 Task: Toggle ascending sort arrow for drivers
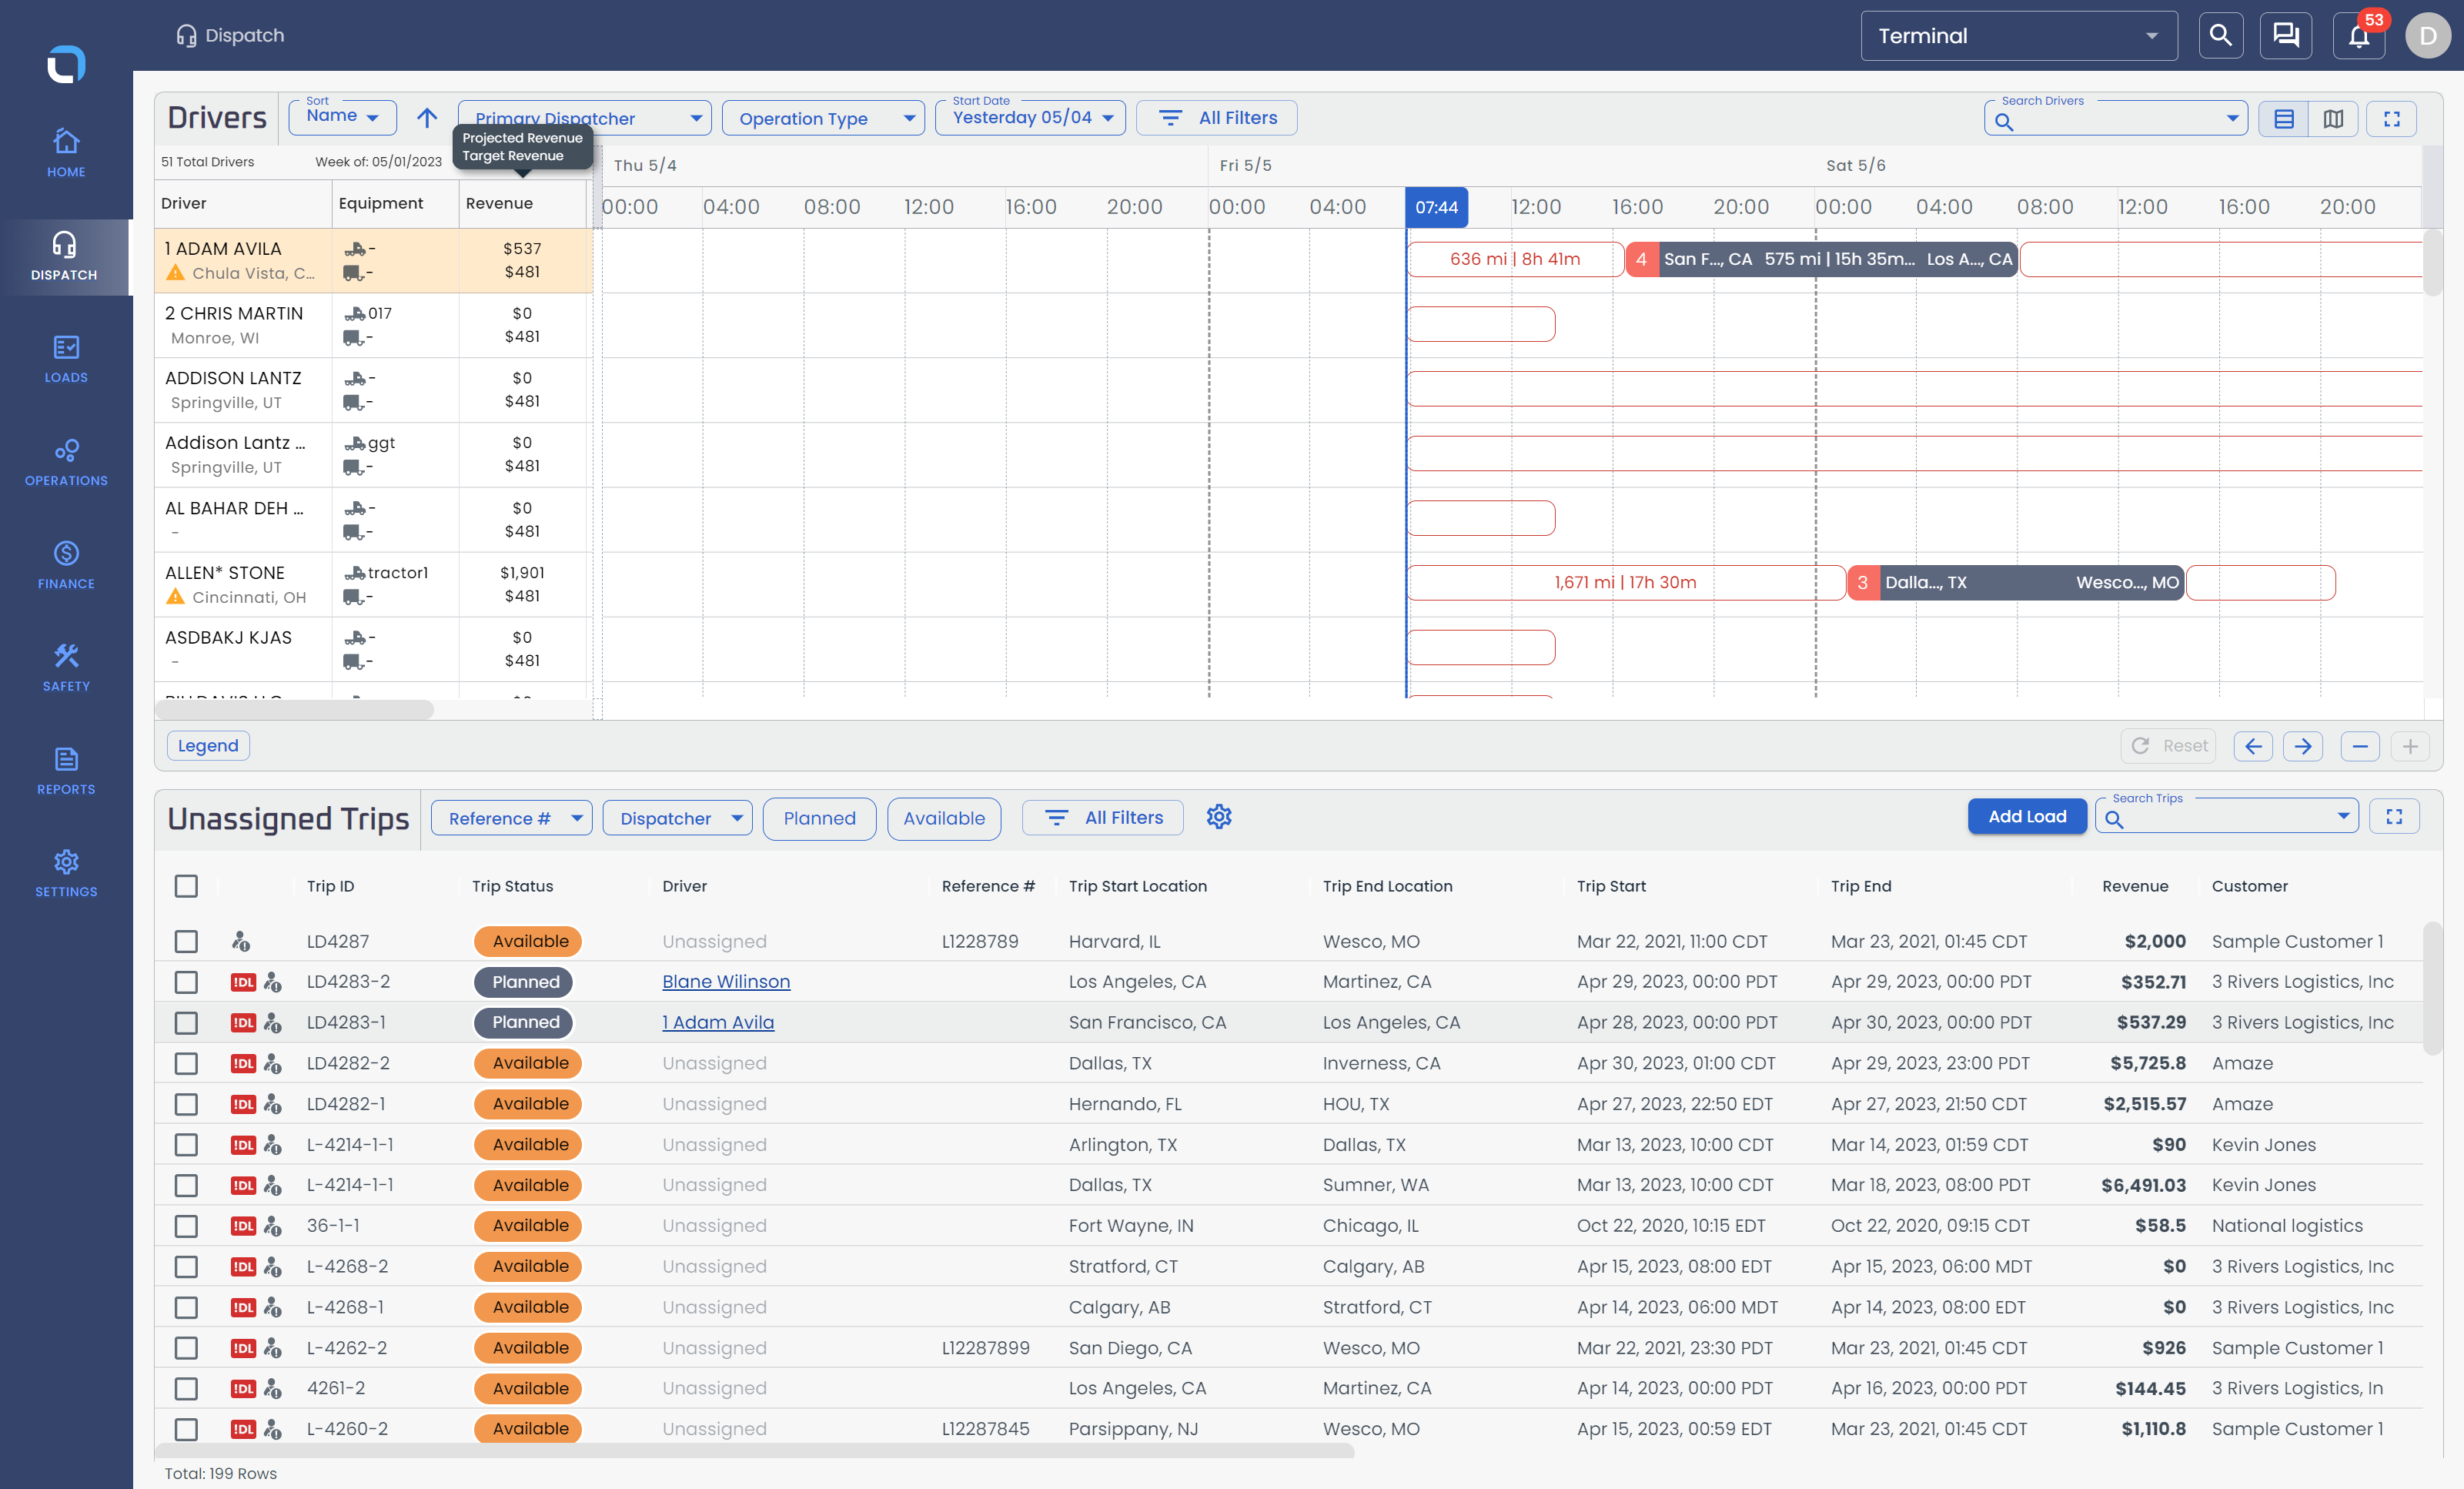(427, 118)
